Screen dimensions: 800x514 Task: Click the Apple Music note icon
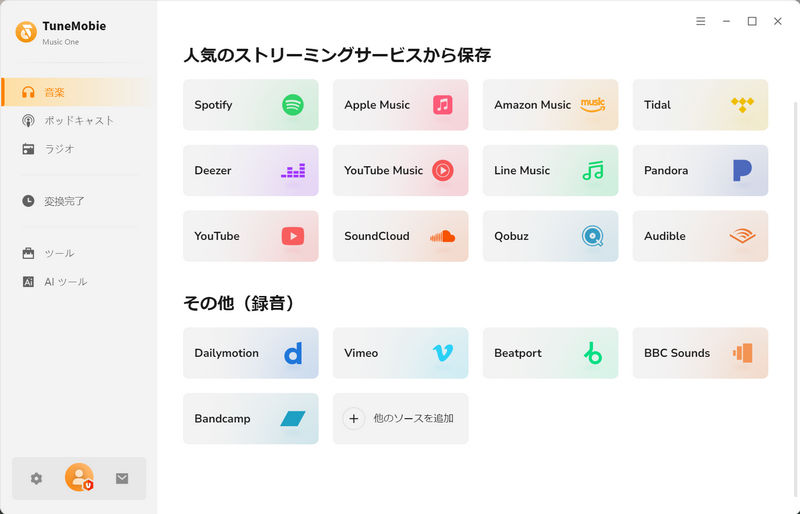coord(442,105)
